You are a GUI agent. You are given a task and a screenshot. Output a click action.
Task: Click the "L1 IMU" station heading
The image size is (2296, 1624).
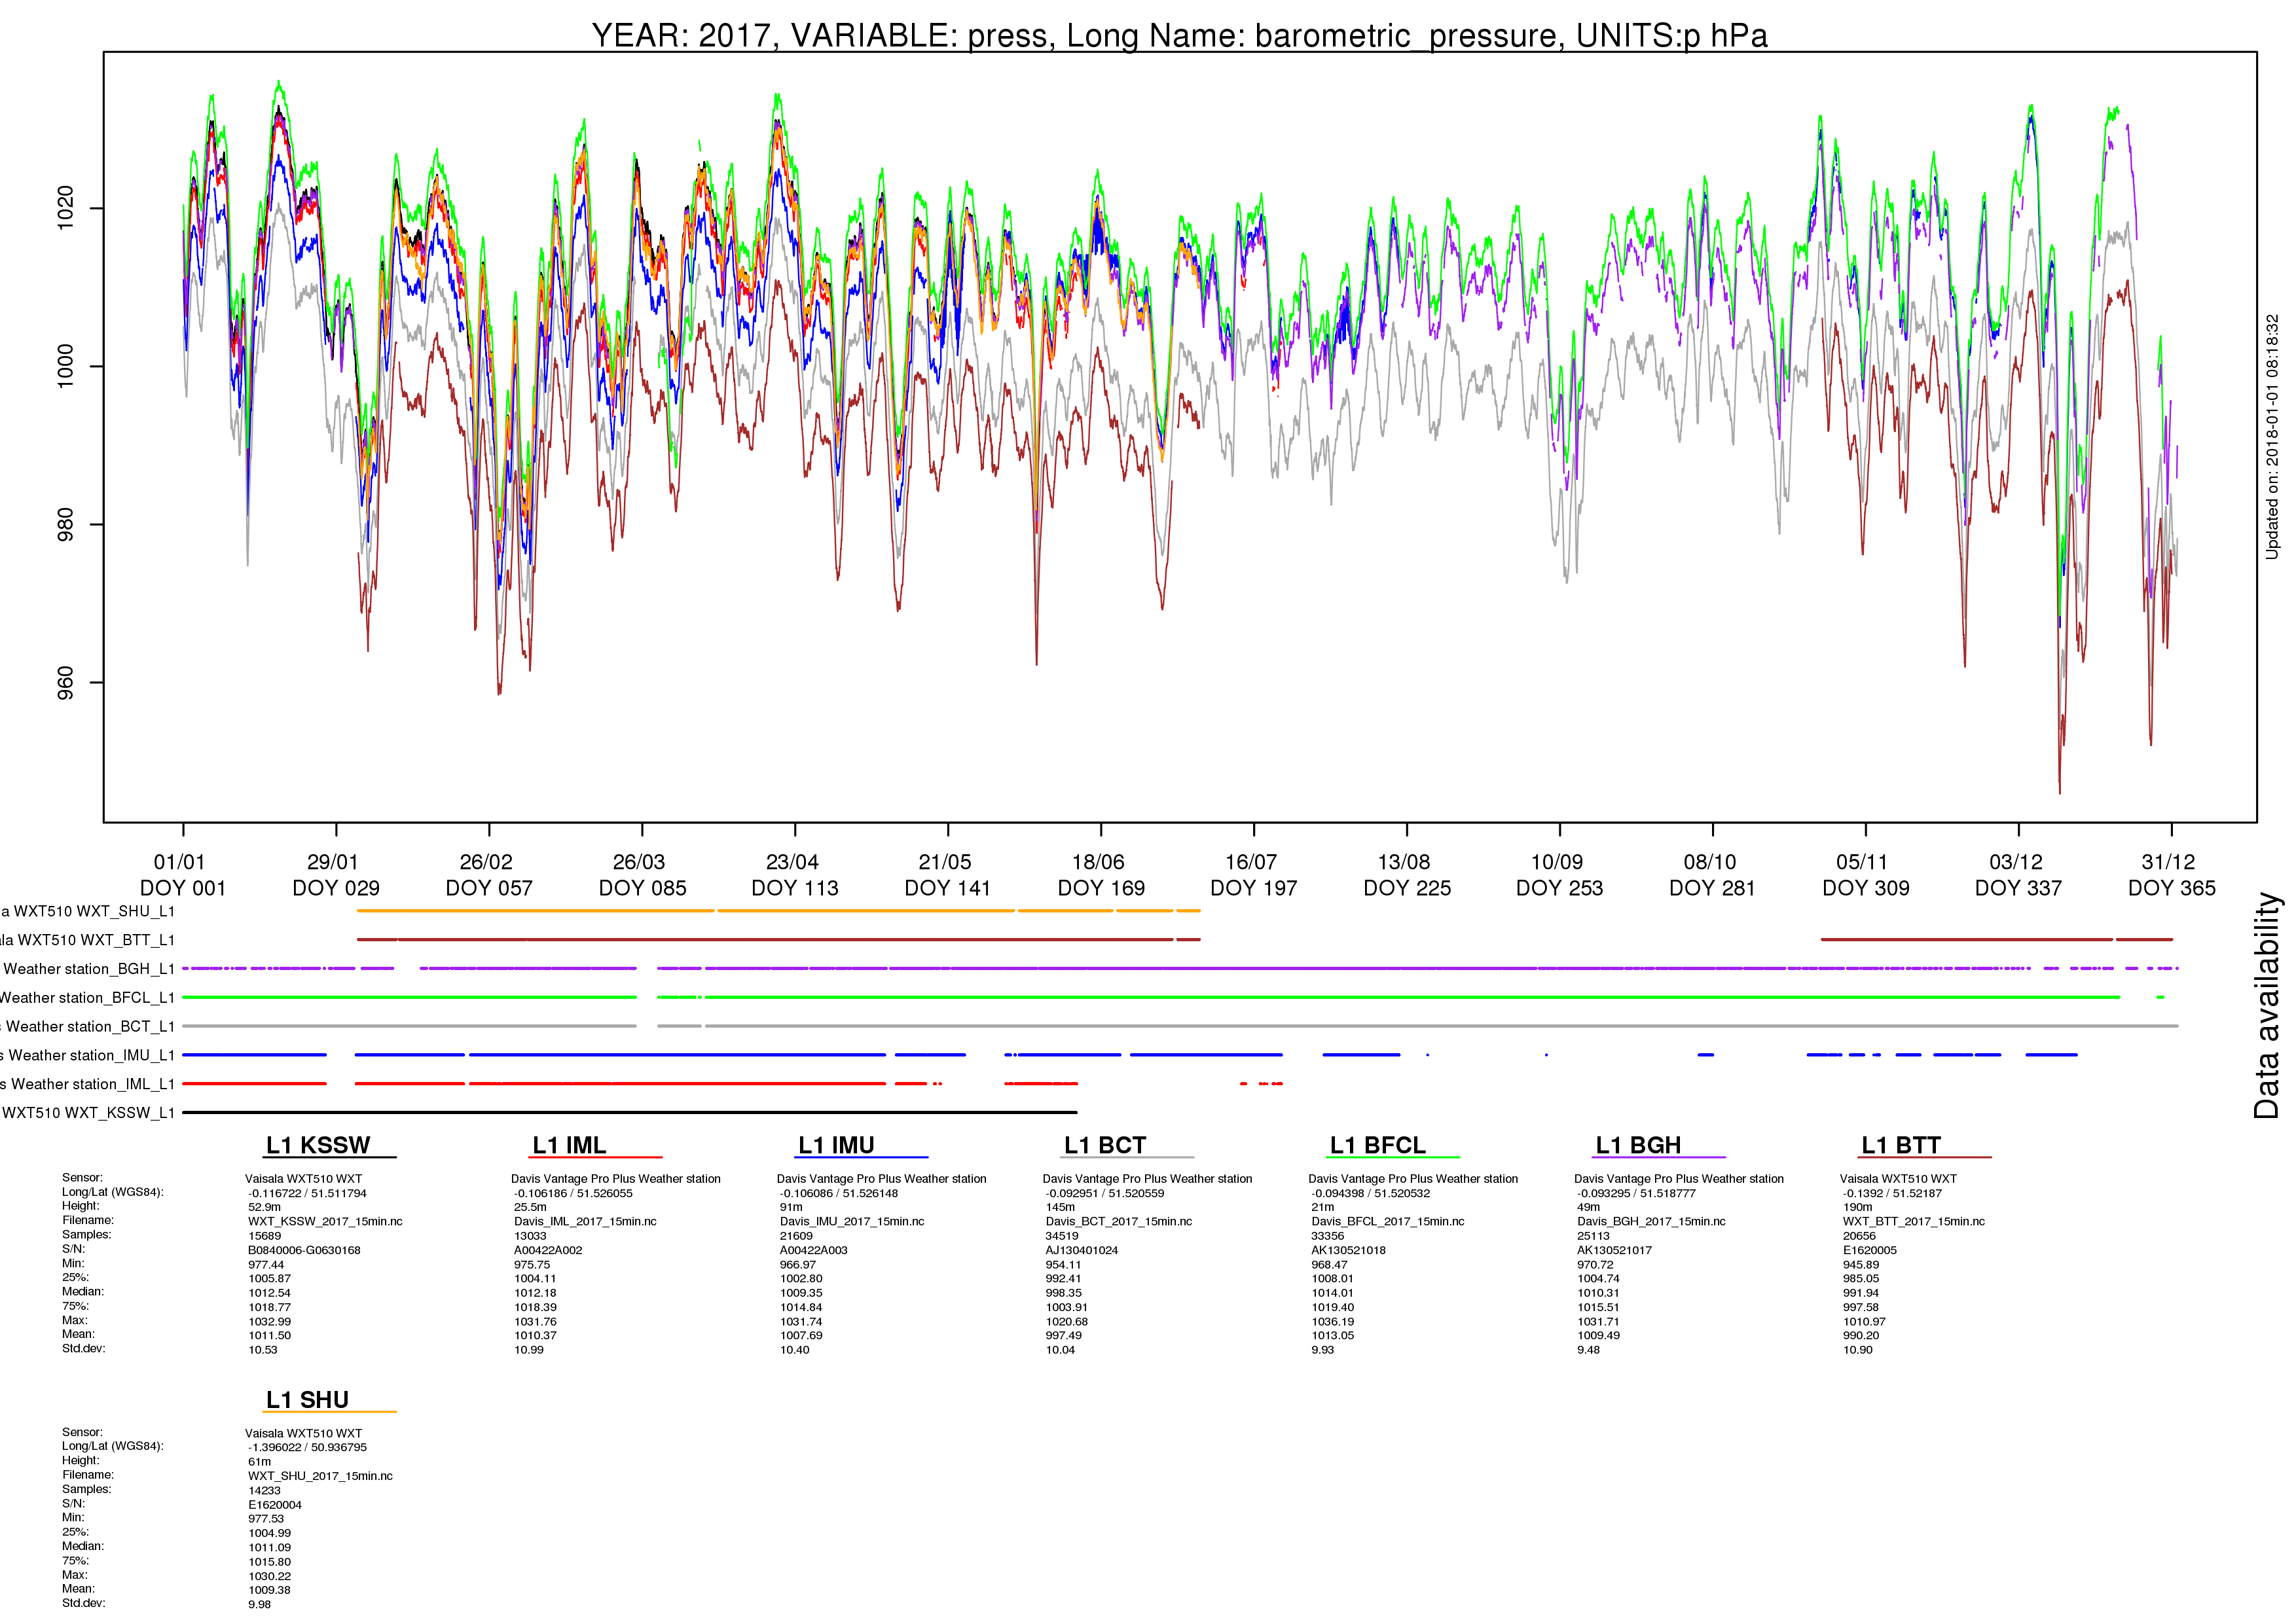coord(836,1146)
